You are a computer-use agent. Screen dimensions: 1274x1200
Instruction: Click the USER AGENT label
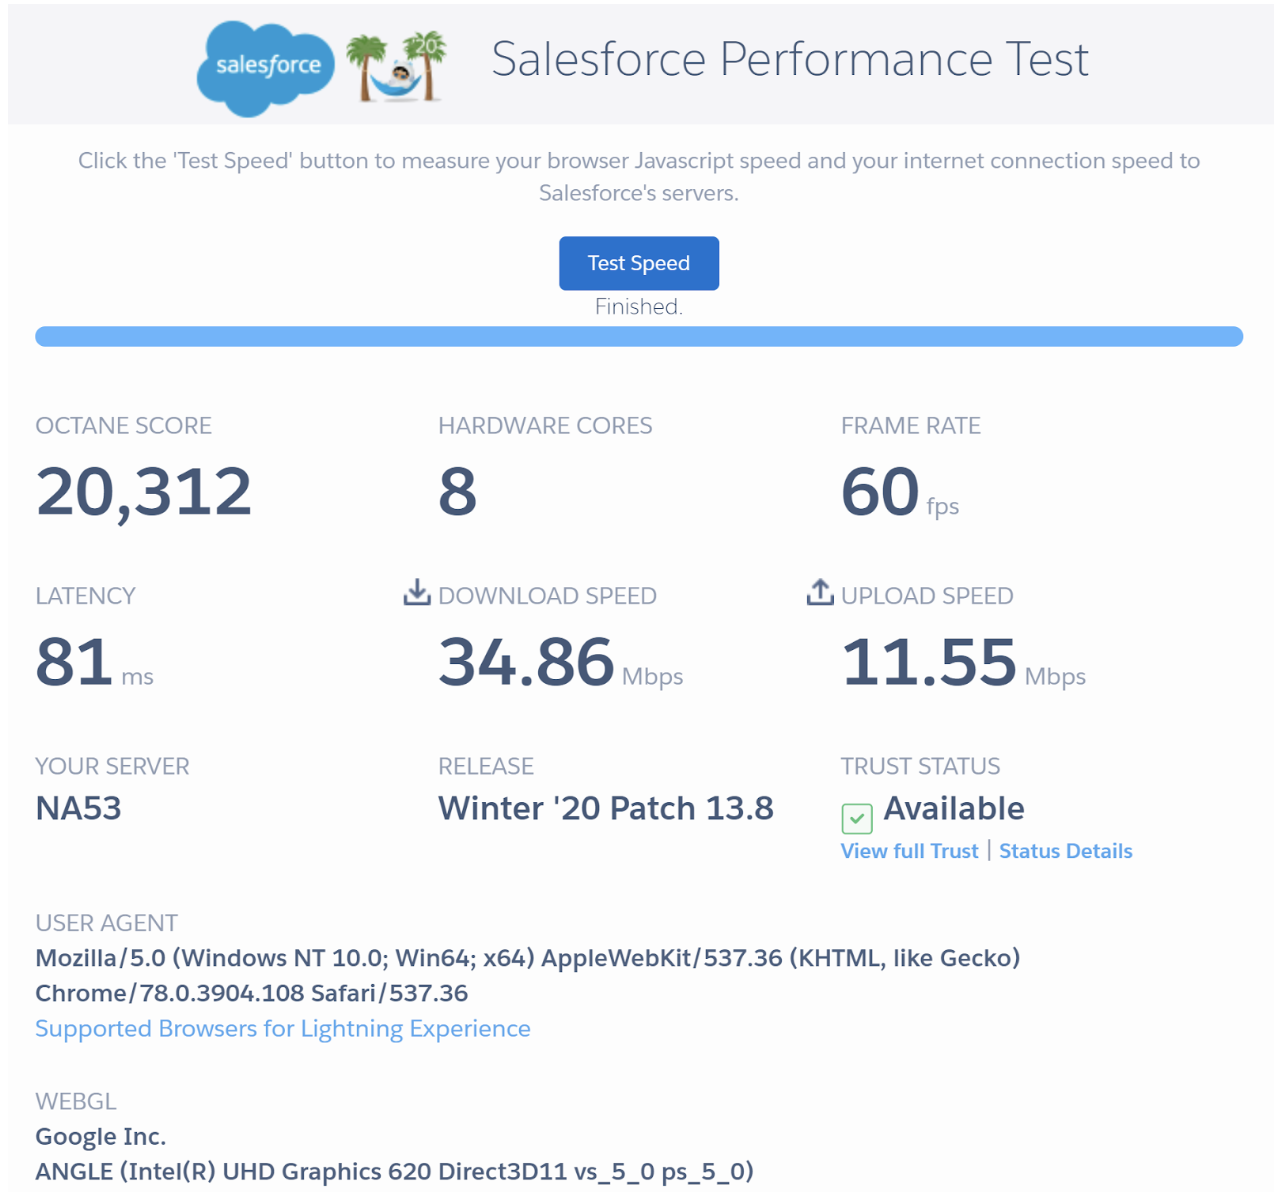pyautogui.click(x=106, y=923)
